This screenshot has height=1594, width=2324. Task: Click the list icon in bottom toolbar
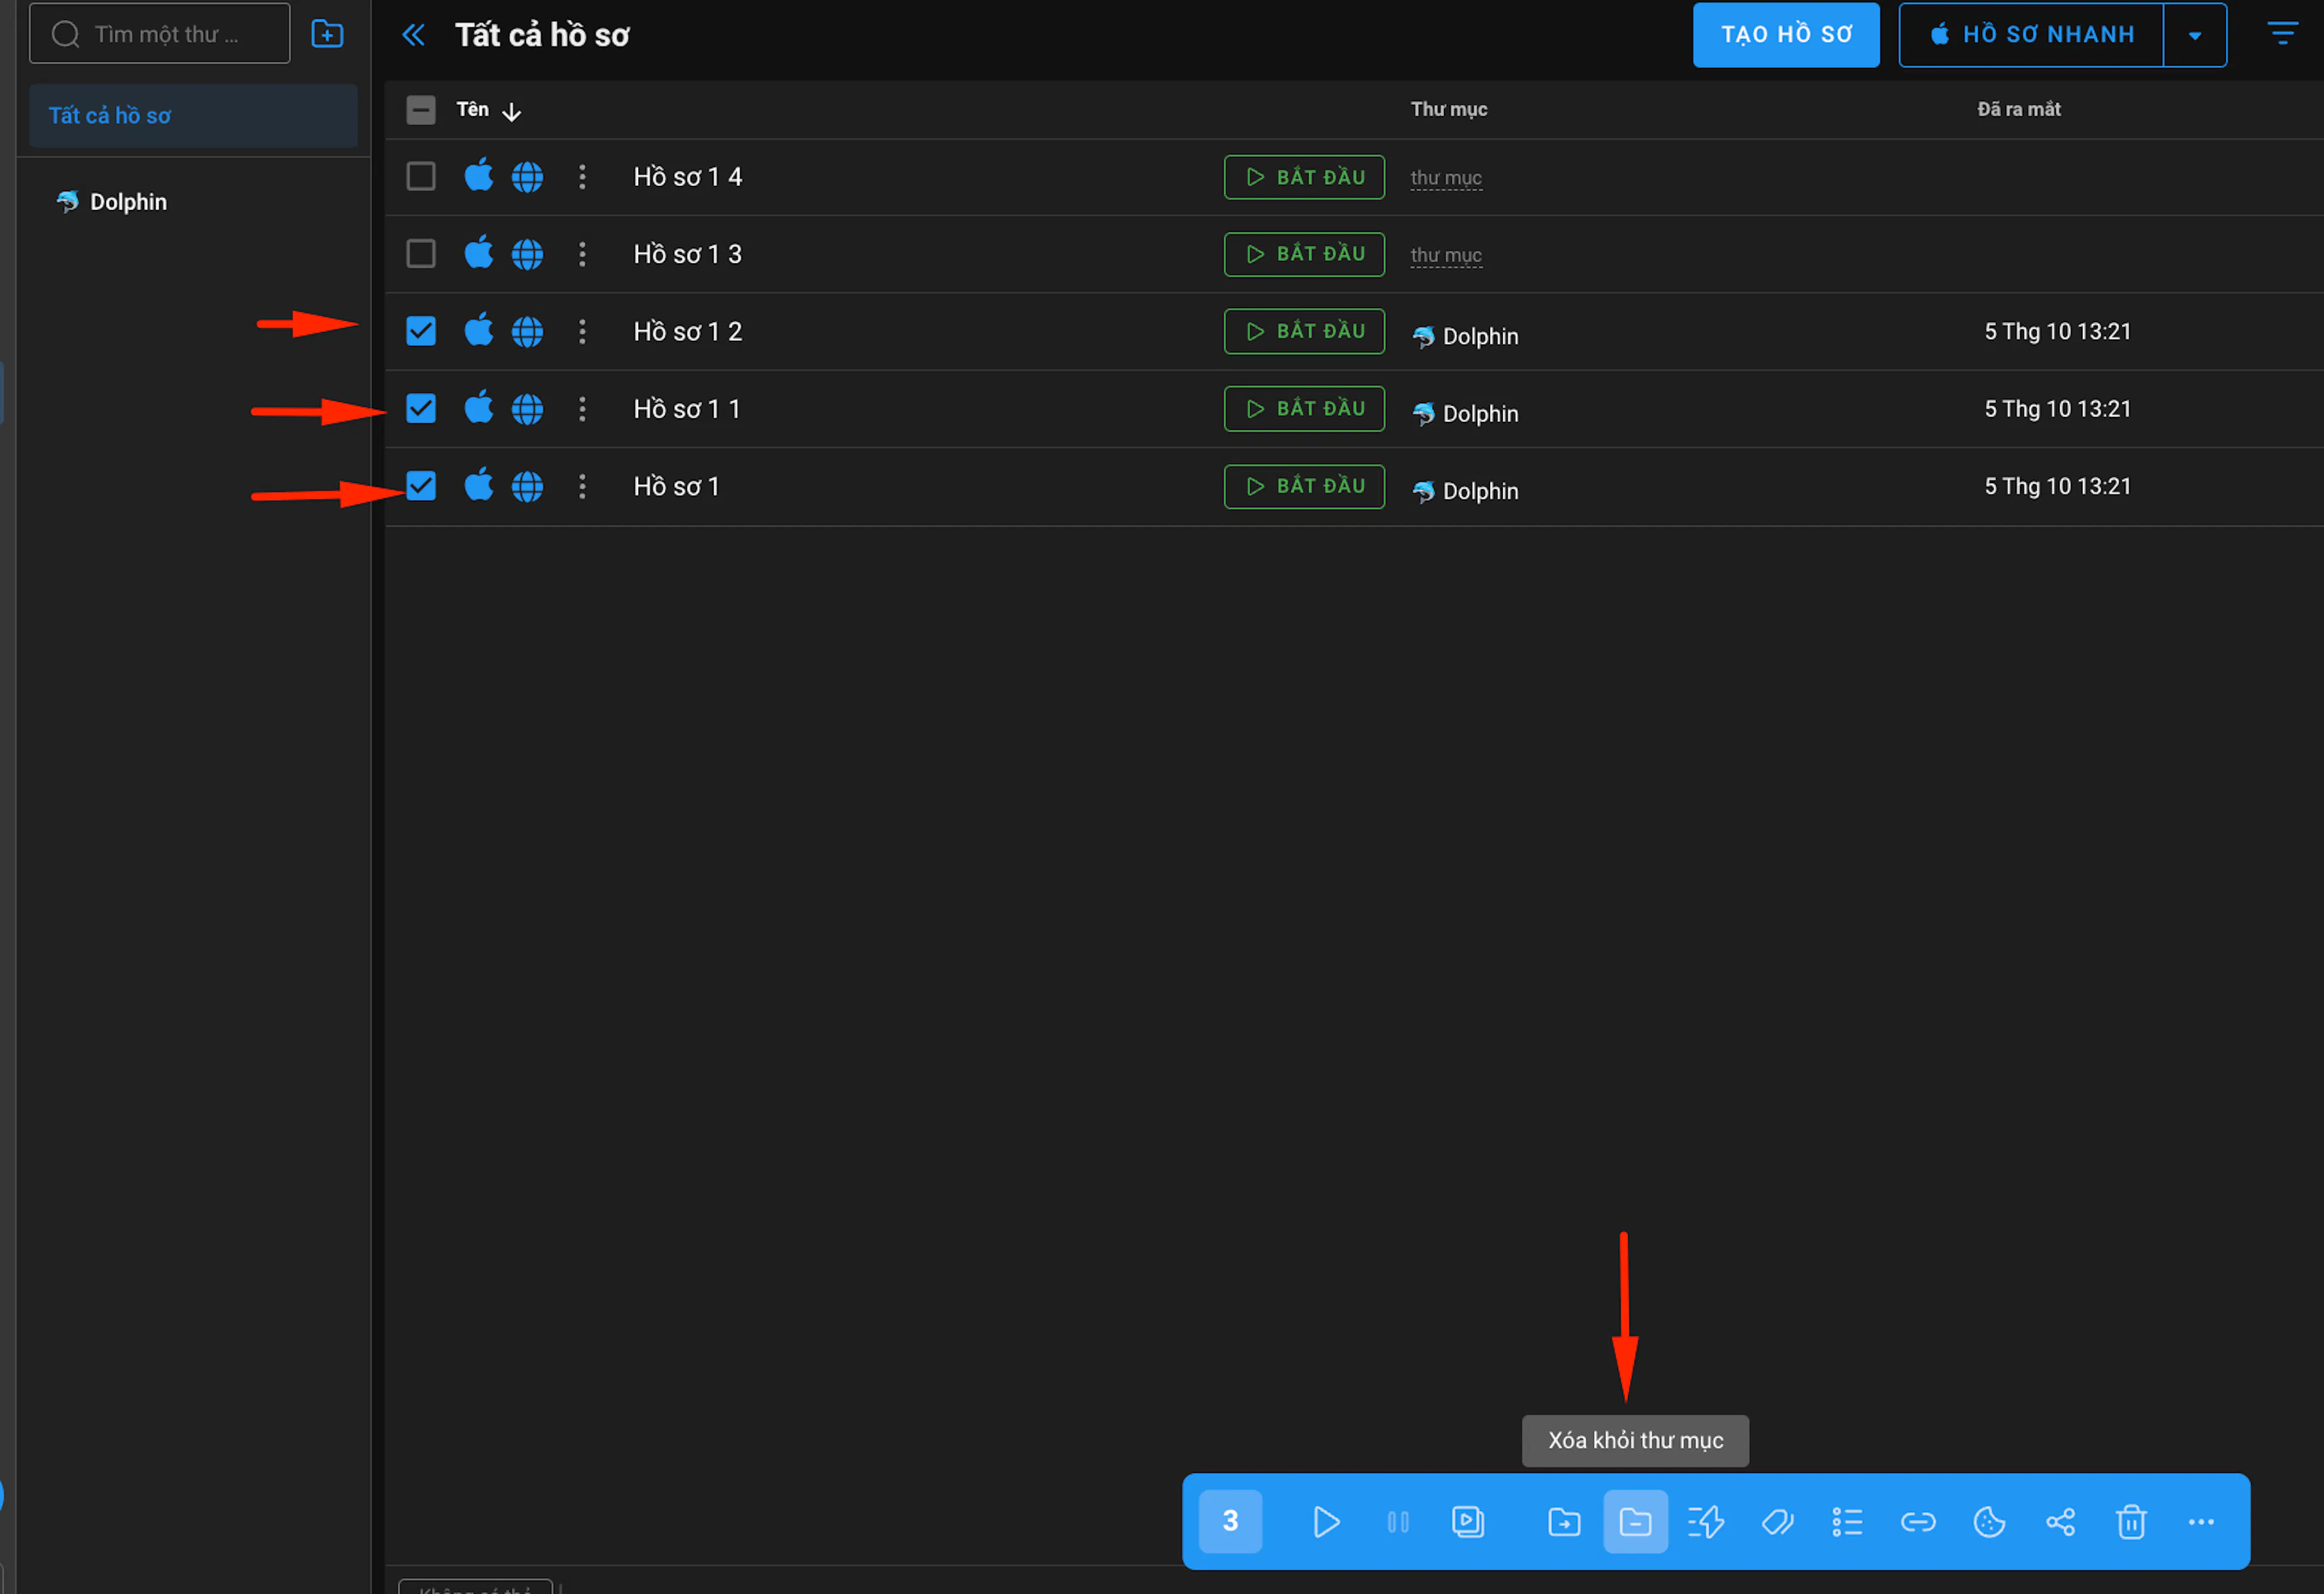pyautogui.click(x=1847, y=1521)
